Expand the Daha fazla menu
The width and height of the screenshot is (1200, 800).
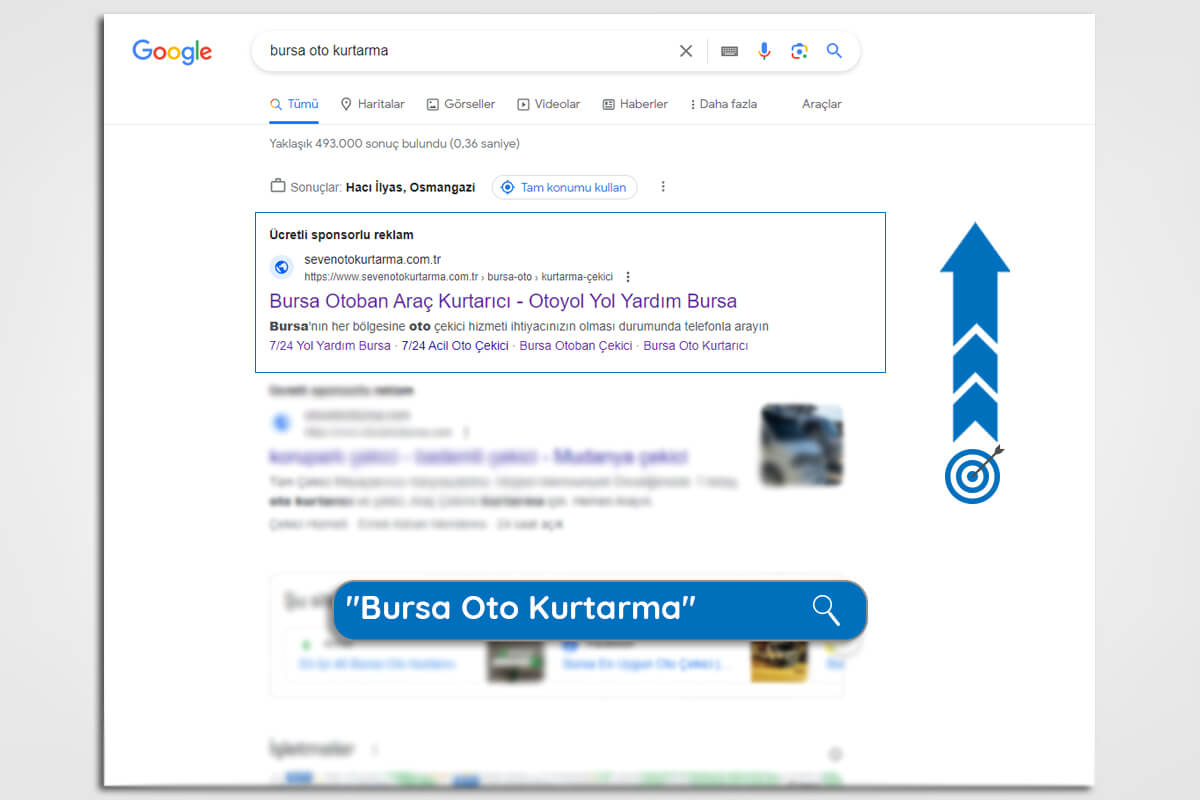[x=723, y=104]
